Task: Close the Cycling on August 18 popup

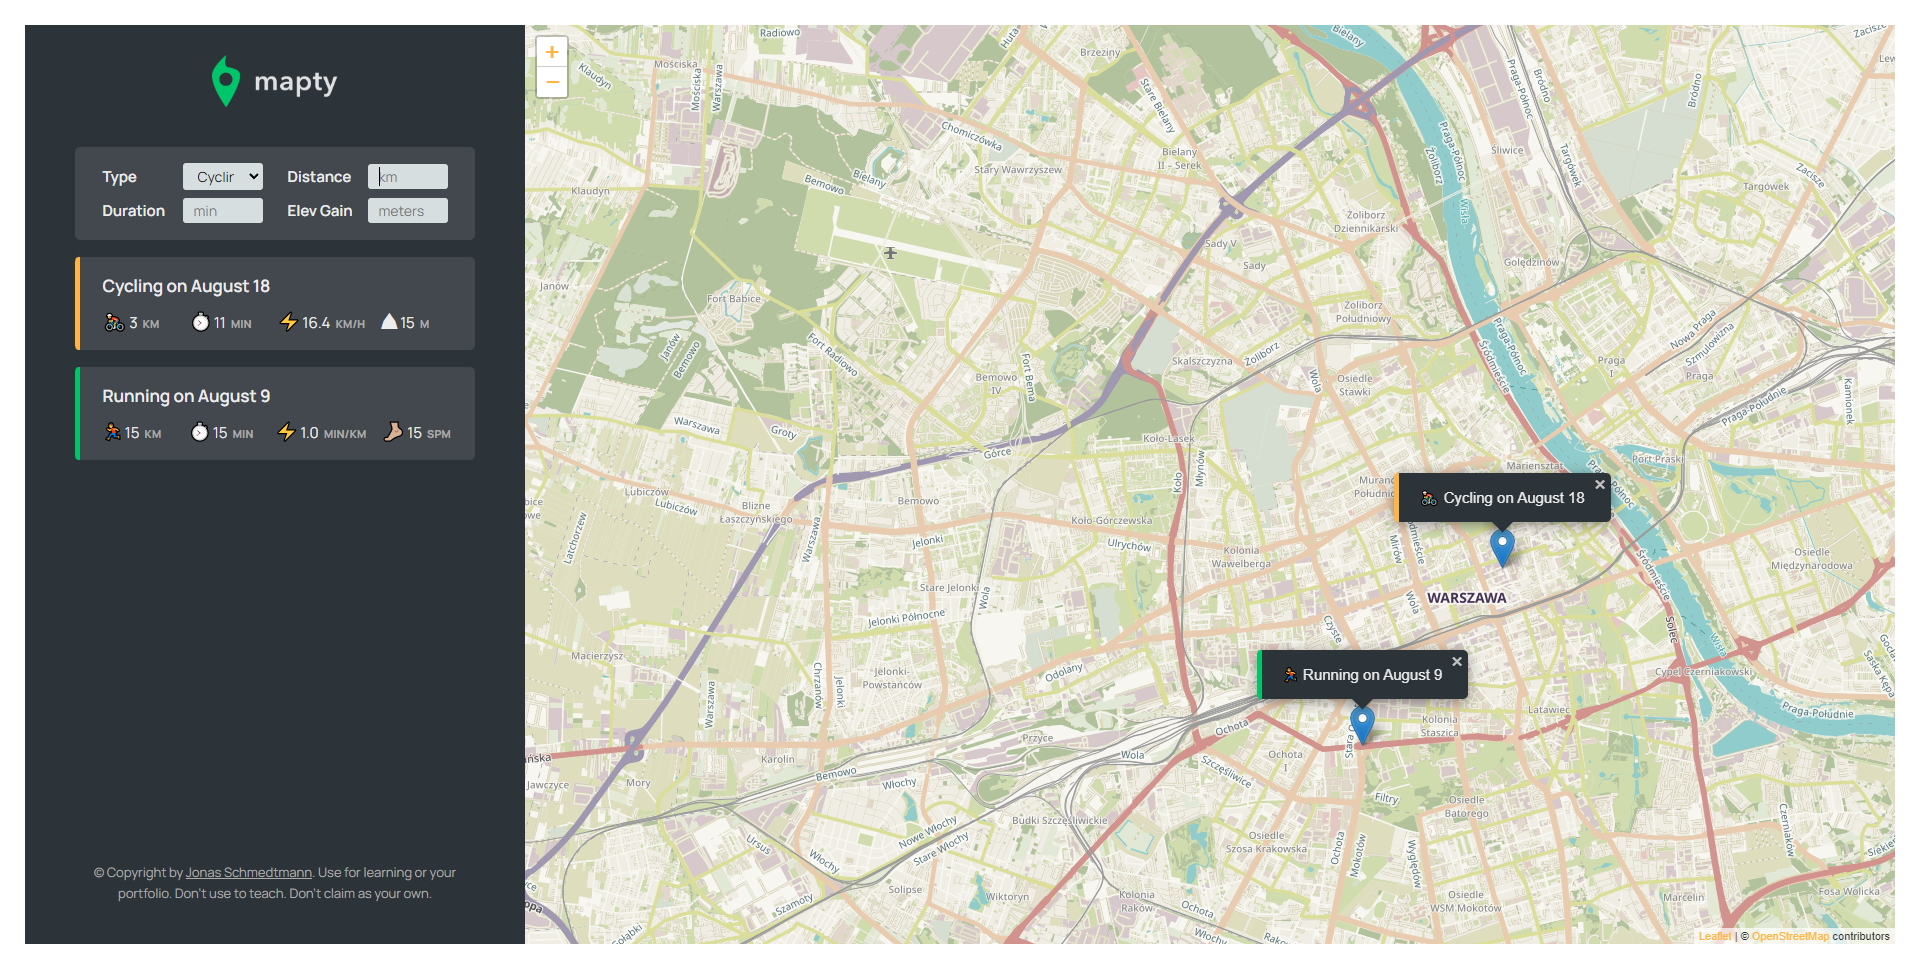Action: tap(1600, 483)
